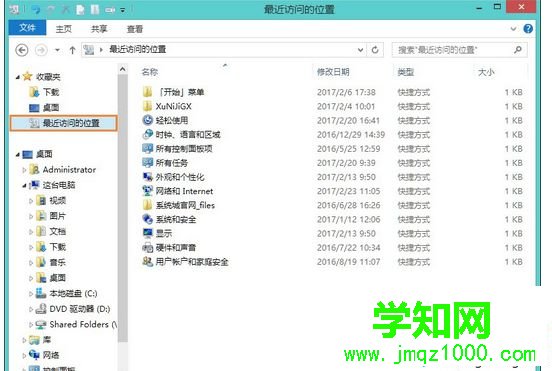Select the 网络和 Internet shortcut icon
The height and width of the screenshot is (371, 552).
[148, 191]
